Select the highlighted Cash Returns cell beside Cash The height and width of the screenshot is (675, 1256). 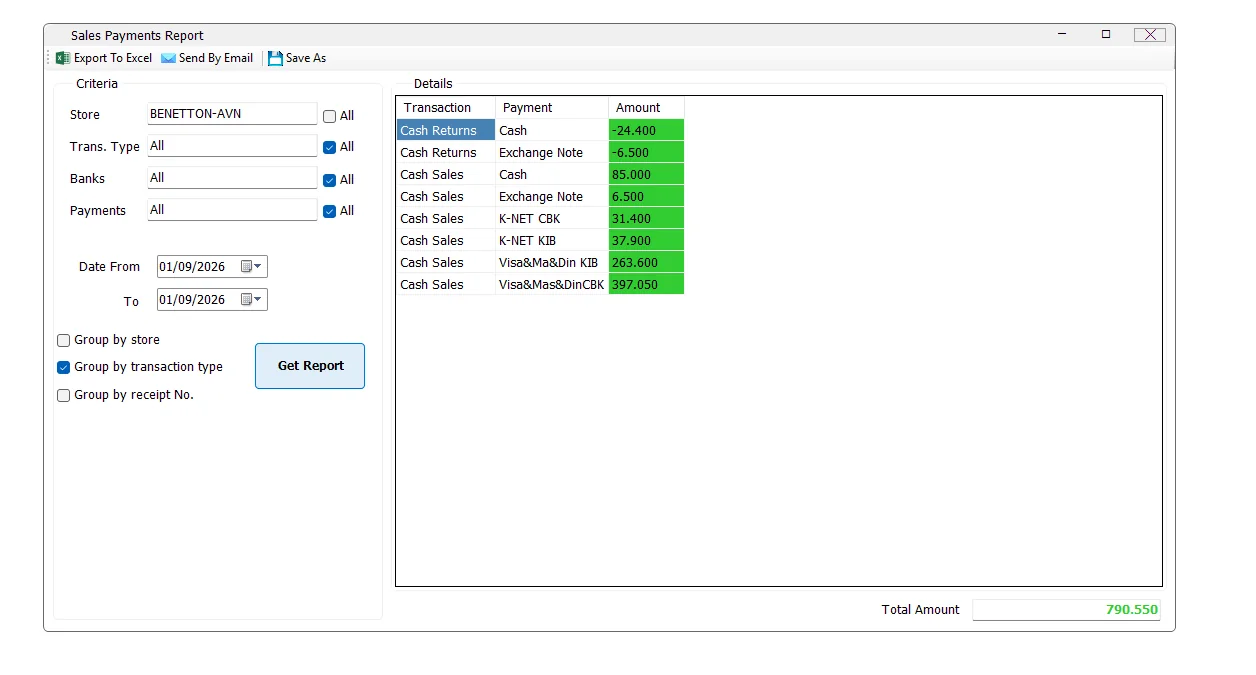pyautogui.click(x=446, y=130)
